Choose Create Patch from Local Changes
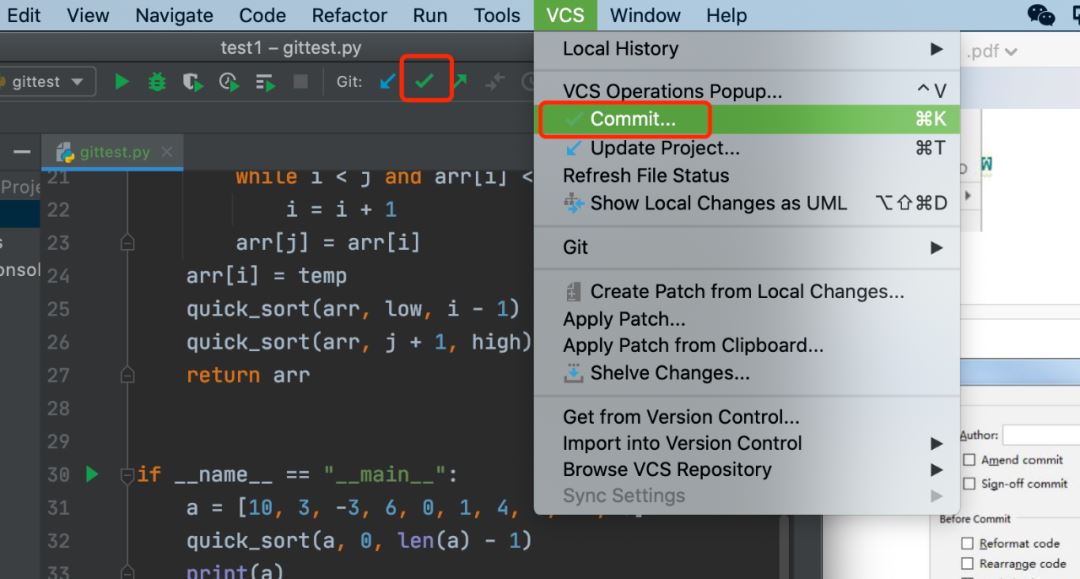 (747, 292)
